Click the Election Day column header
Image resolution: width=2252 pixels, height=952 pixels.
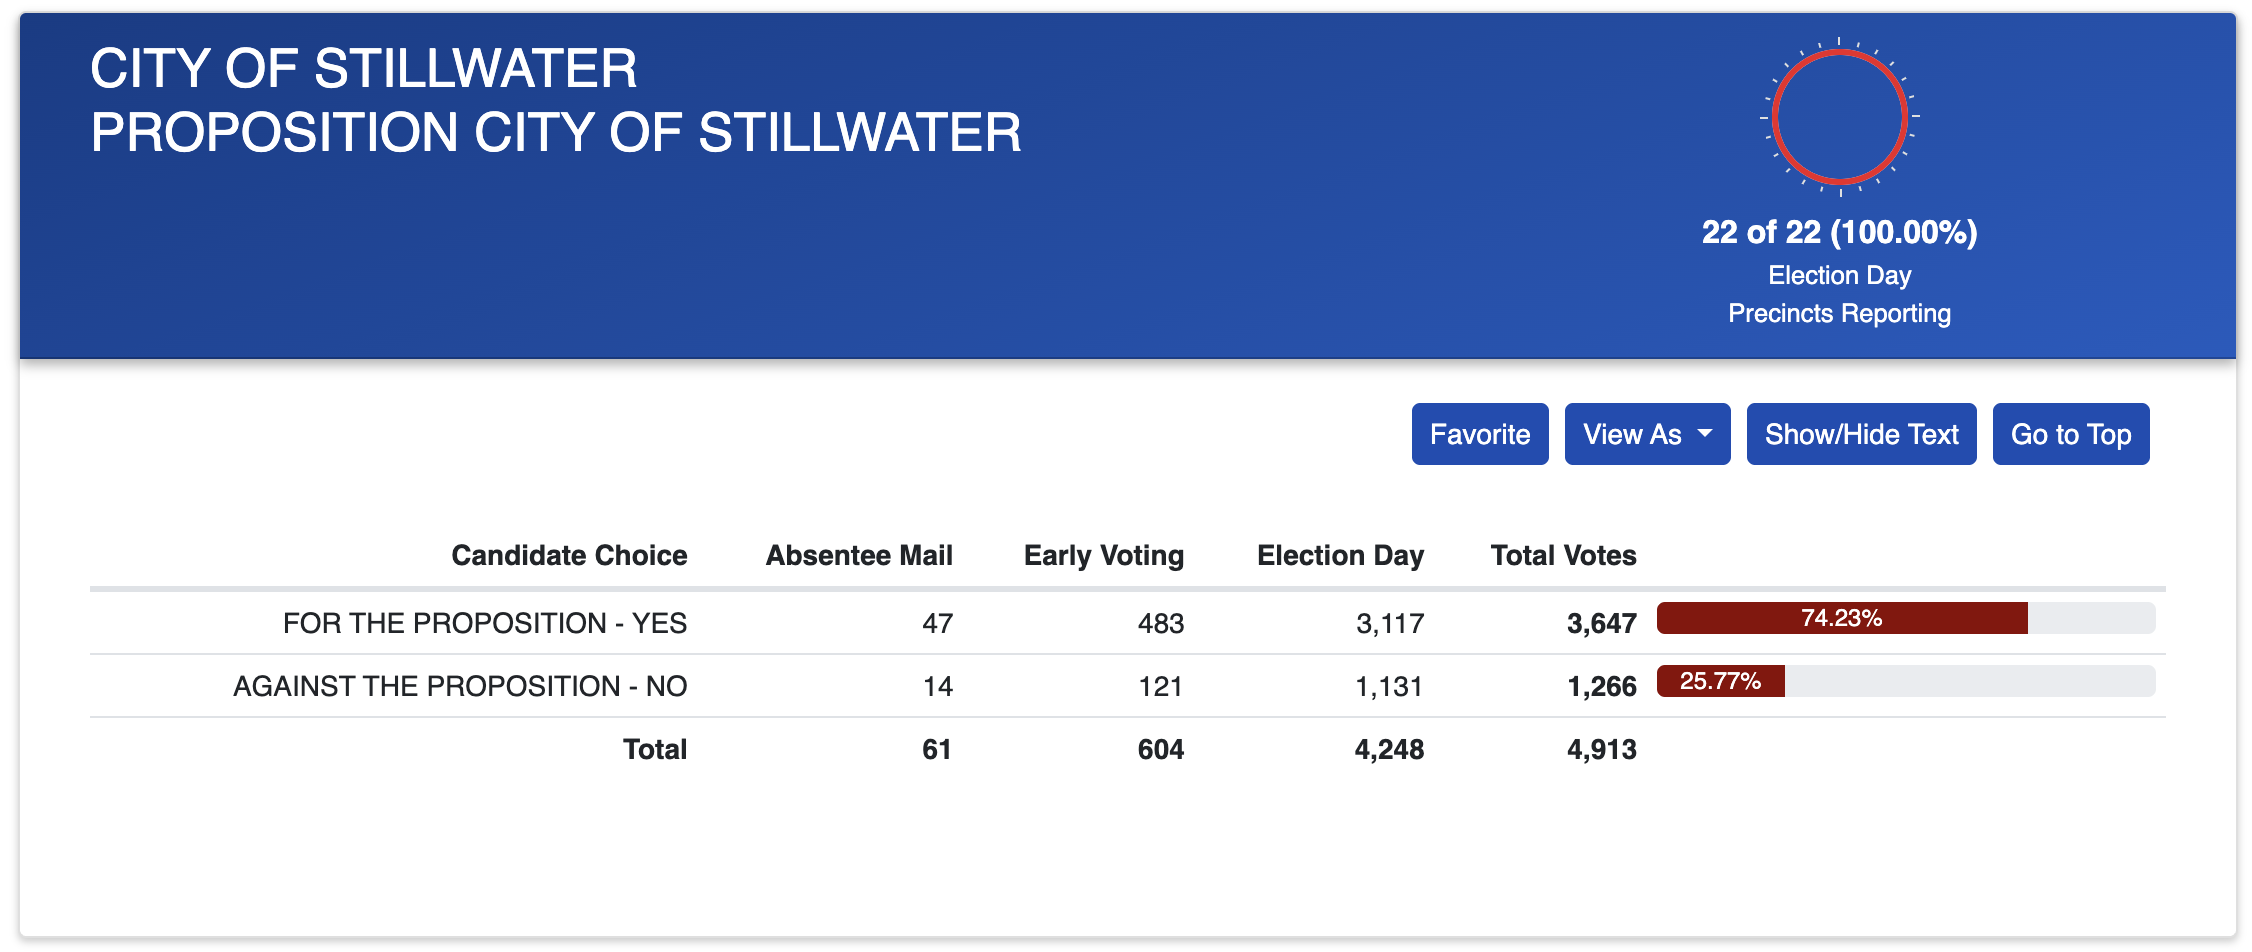(1340, 555)
